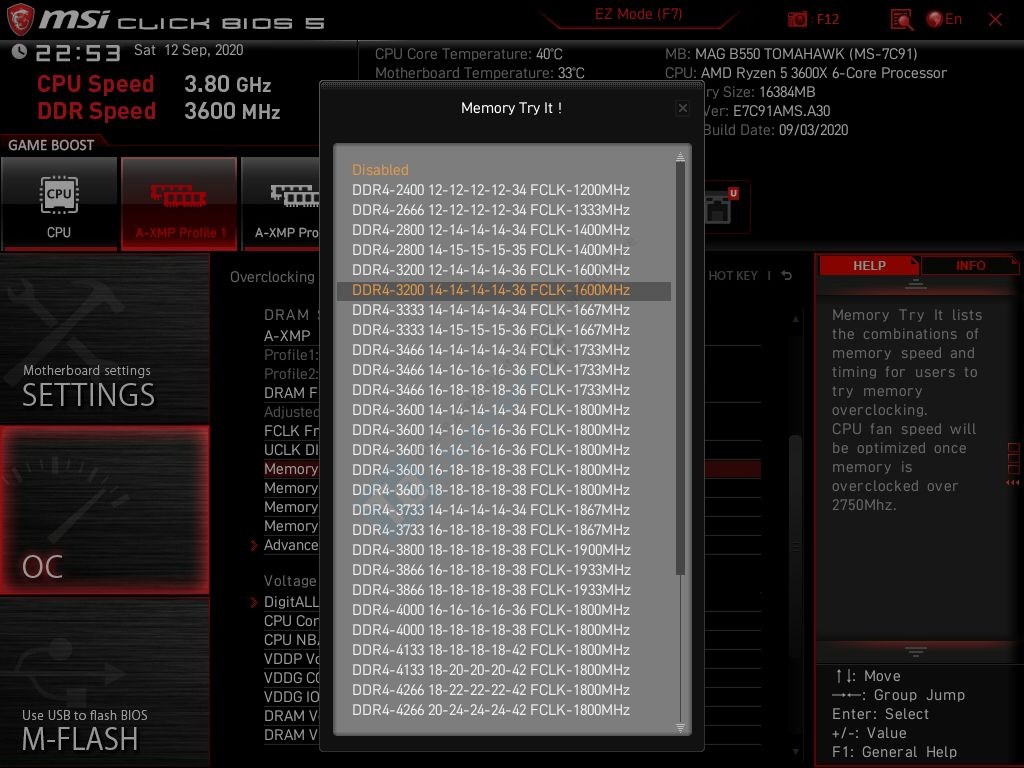Choose DDR4-2800 12-14-14-14-34 FCLK-1400MHz
The width and height of the screenshot is (1024, 768).
[504, 230]
